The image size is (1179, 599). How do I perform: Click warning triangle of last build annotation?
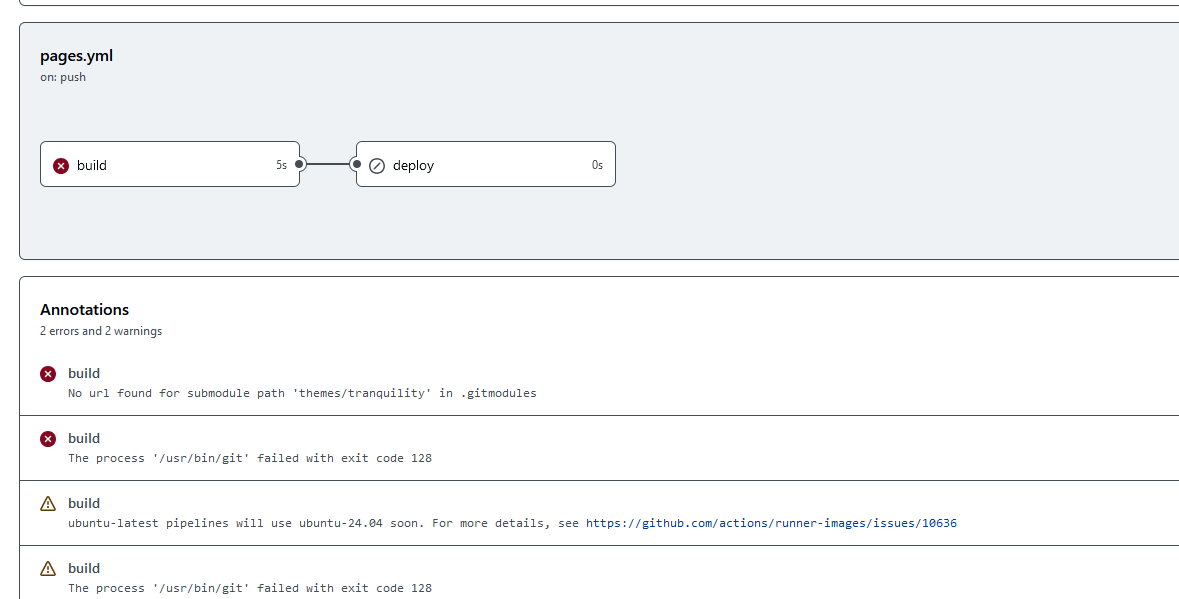click(x=48, y=568)
